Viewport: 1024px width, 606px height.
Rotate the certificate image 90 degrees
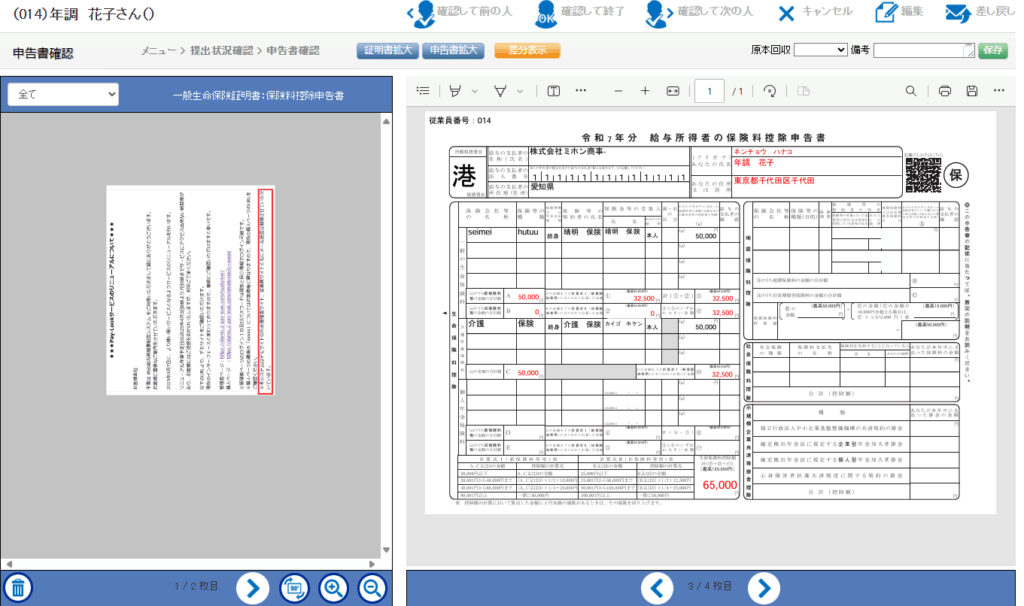tap(292, 588)
